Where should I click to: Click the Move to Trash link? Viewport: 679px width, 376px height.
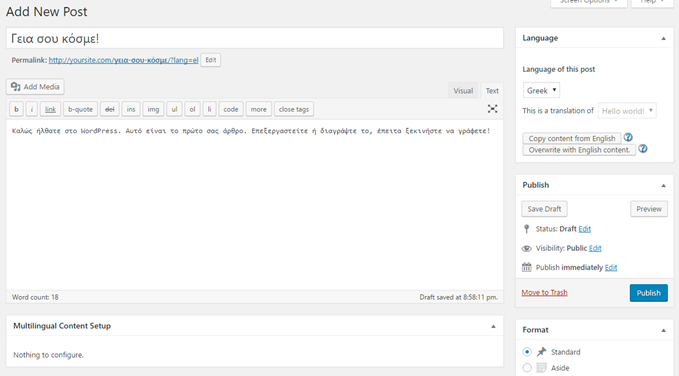(x=544, y=292)
